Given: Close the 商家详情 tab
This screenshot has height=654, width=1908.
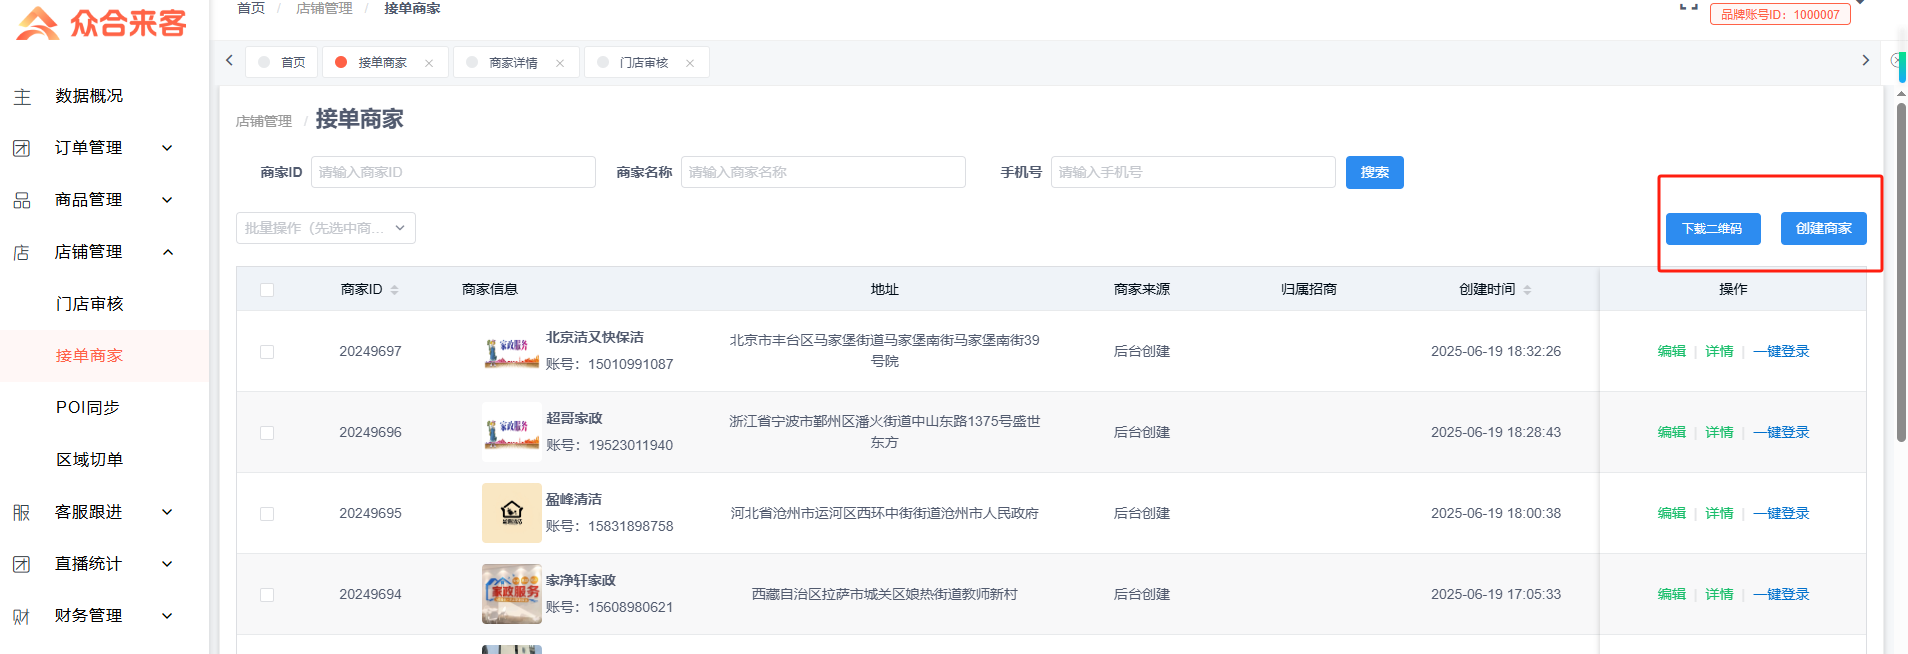Looking at the screenshot, I should (x=560, y=63).
